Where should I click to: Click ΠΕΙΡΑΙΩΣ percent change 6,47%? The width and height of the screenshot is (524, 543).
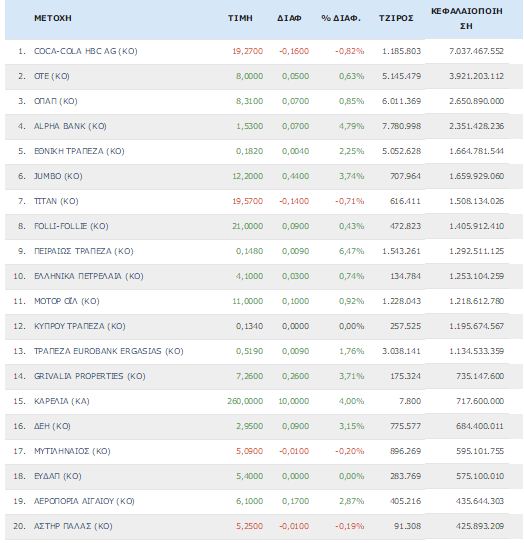click(x=351, y=251)
